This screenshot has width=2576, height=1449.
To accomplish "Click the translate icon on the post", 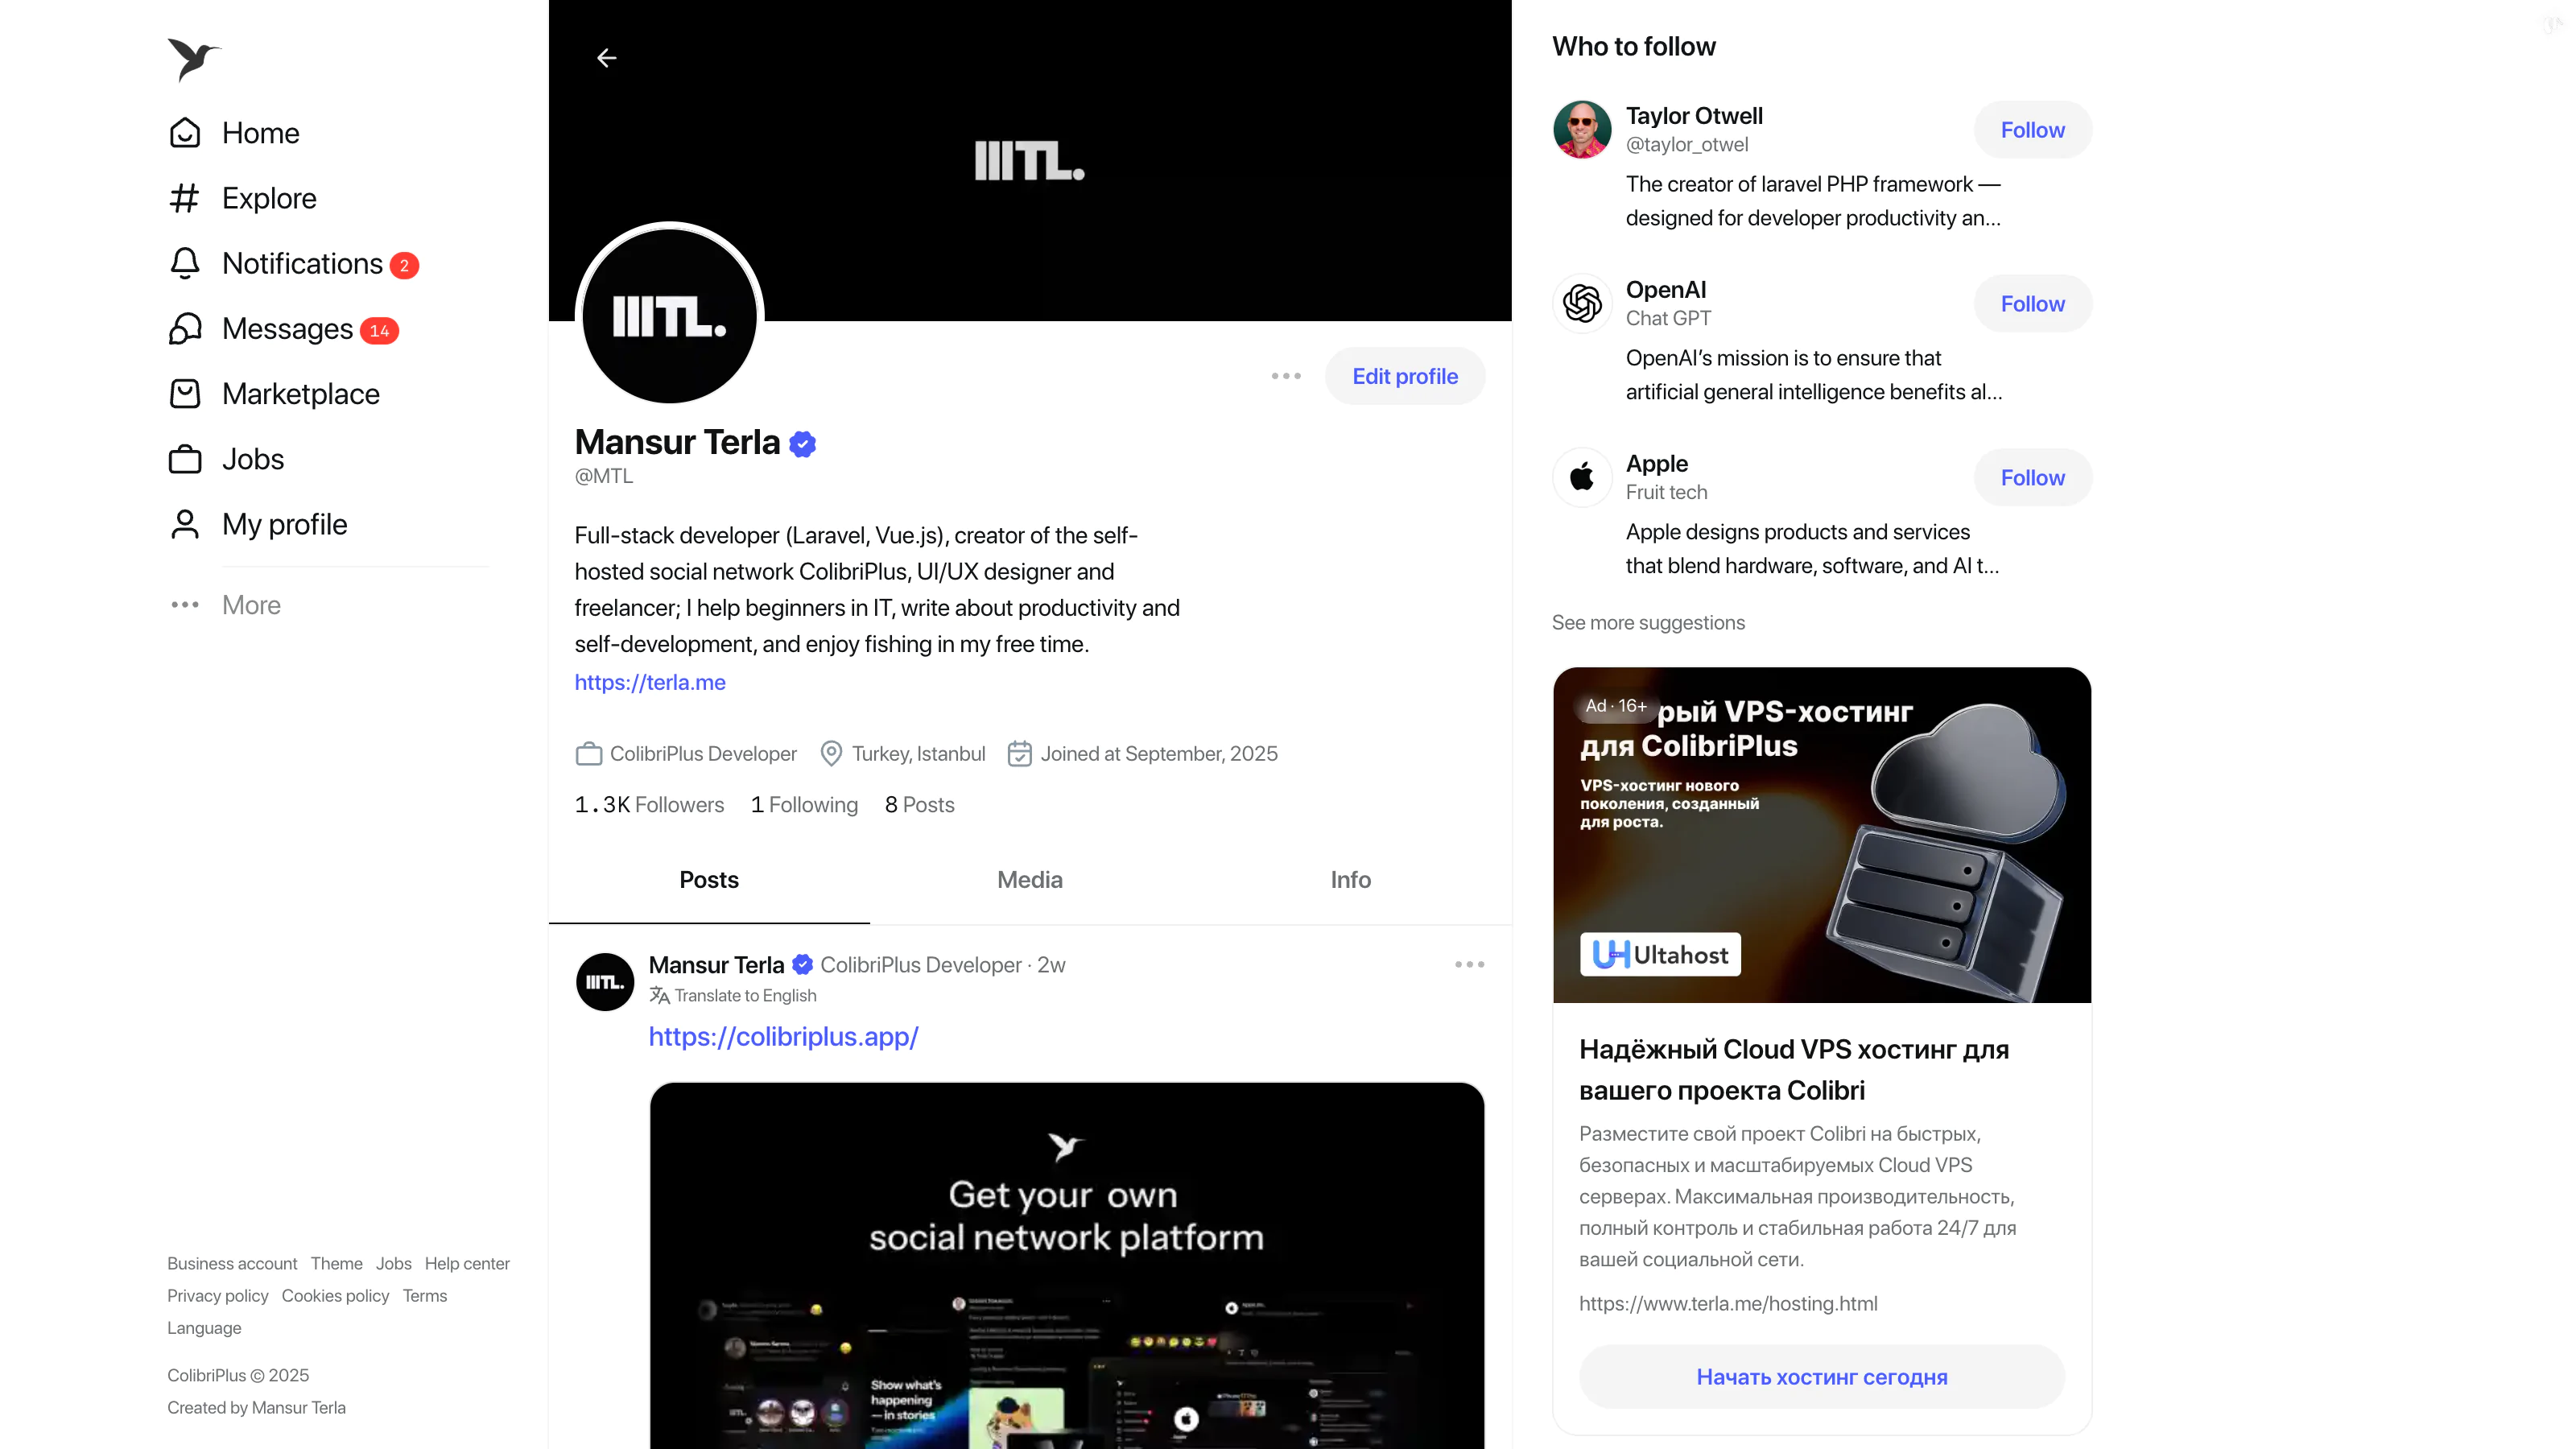I will tap(659, 995).
